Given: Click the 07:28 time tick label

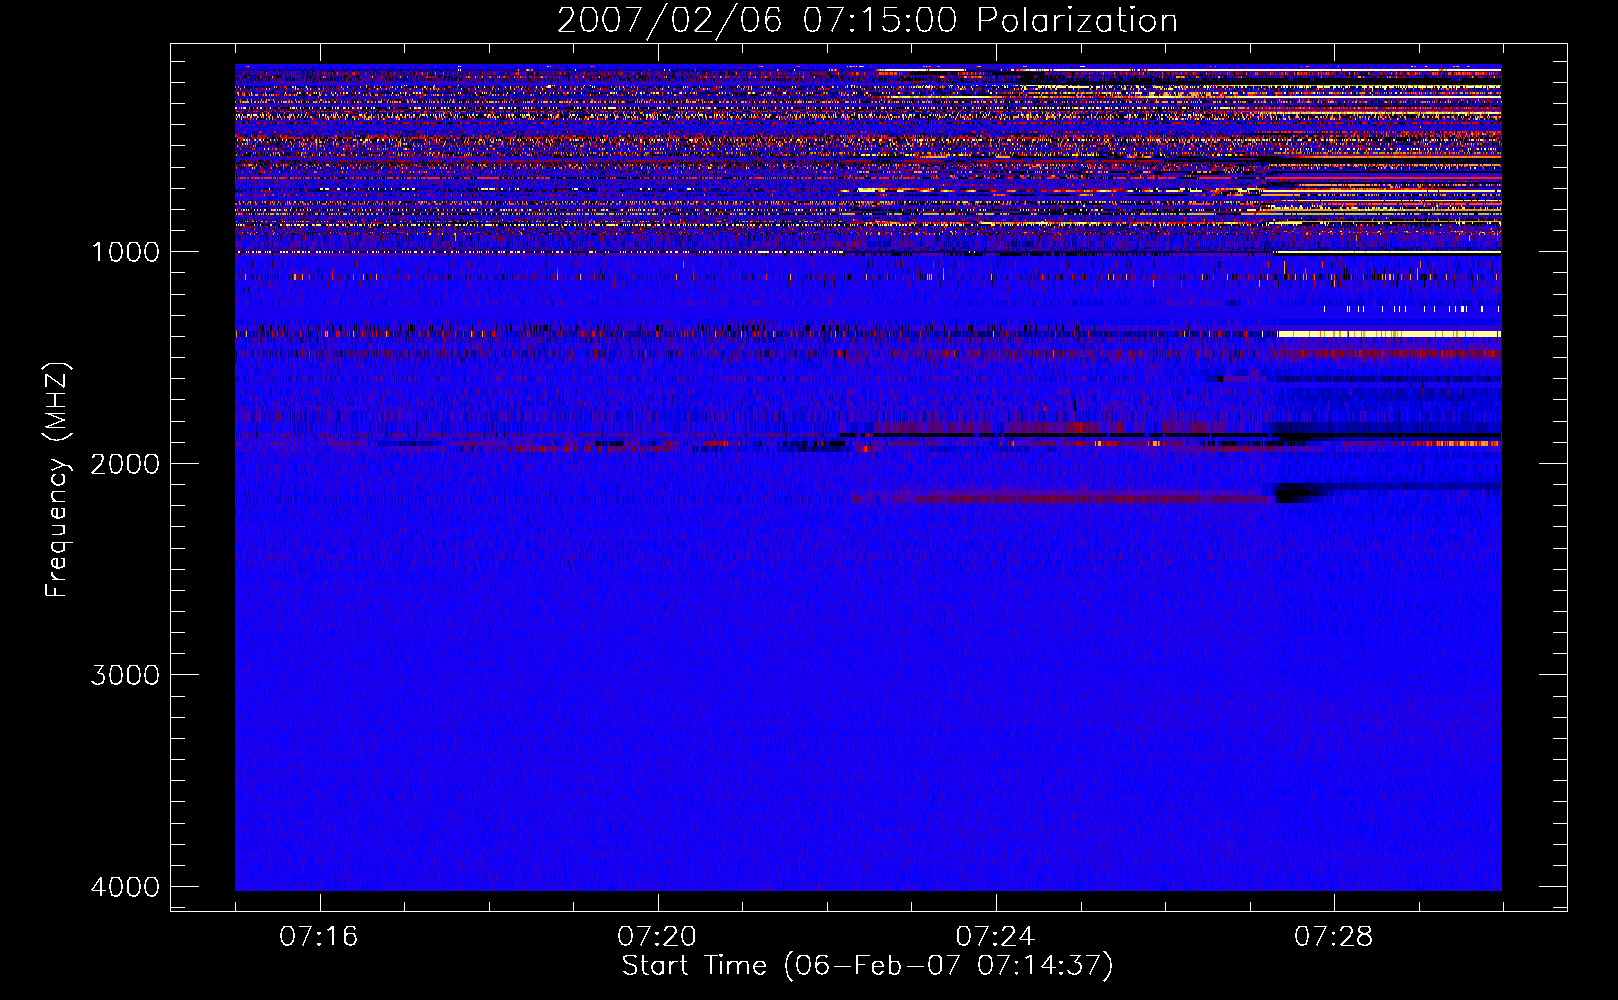Looking at the screenshot, I should (1333, 937).
